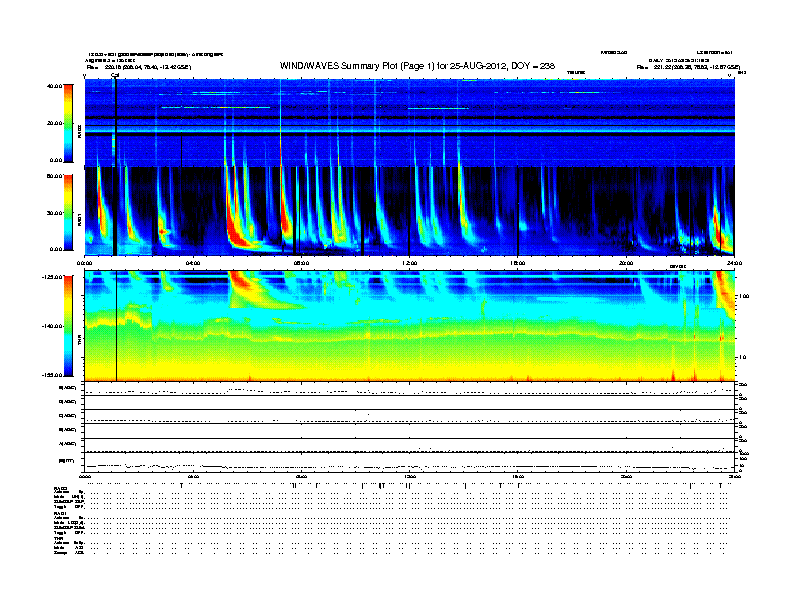Click the 20:00 label below RAD1 spectrogram
This screenshot has width=792, height=612.
coord(626,263)
